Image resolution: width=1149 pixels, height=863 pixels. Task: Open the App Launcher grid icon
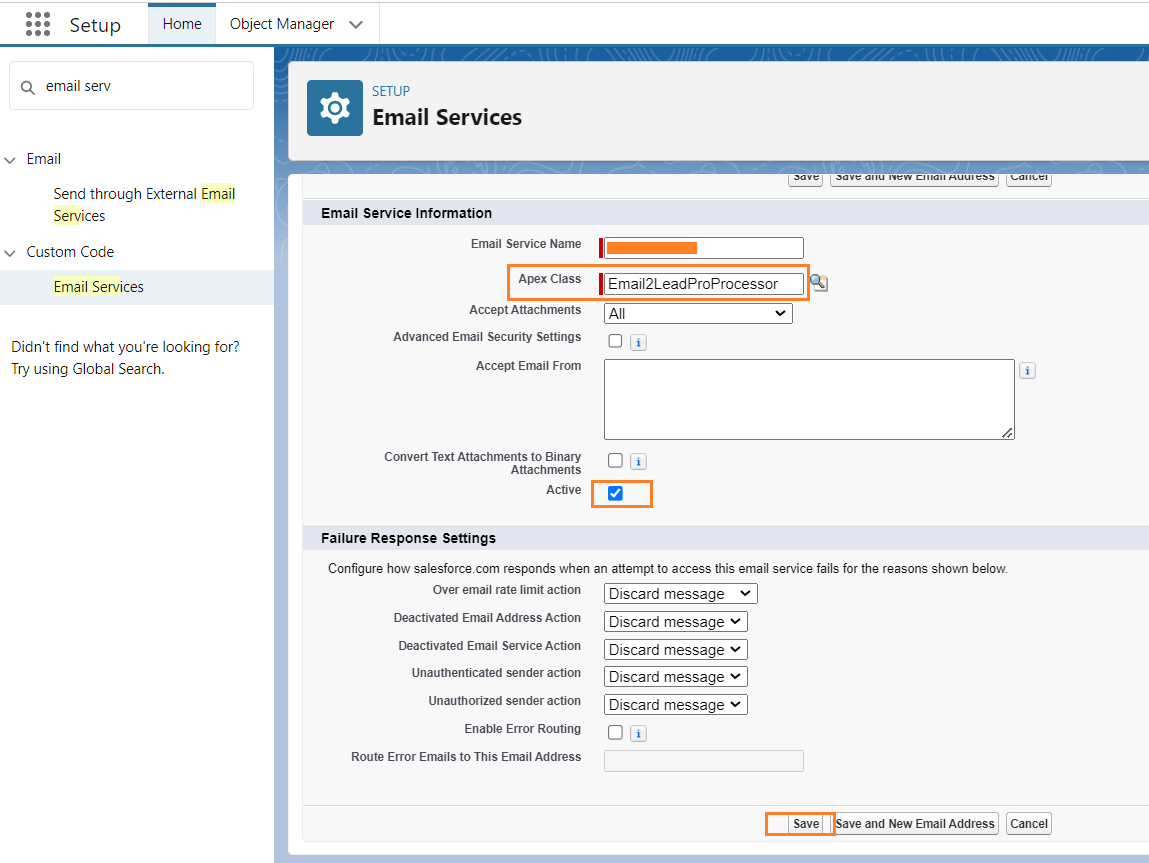[x=38, y=24]
